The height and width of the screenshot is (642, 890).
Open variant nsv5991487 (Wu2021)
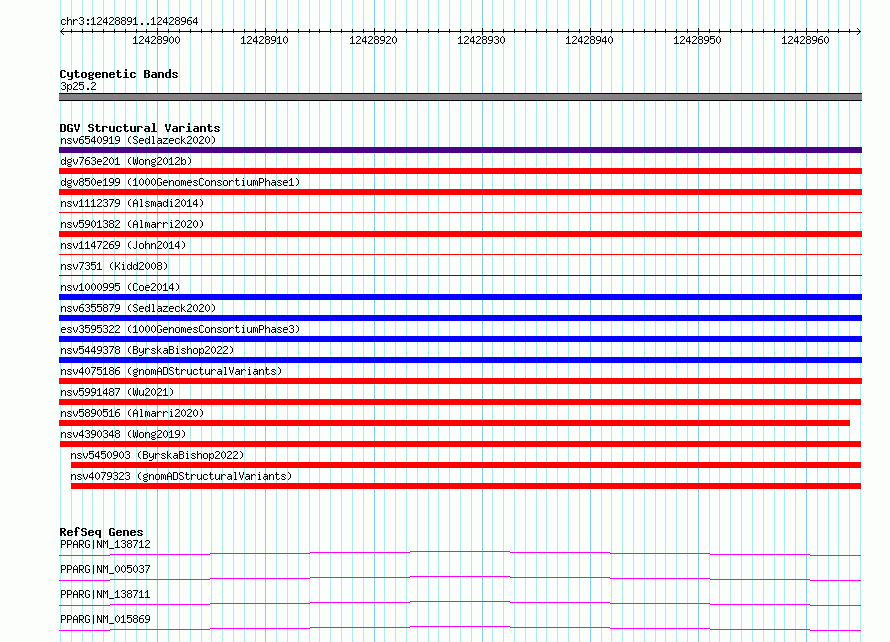point(117,392)
